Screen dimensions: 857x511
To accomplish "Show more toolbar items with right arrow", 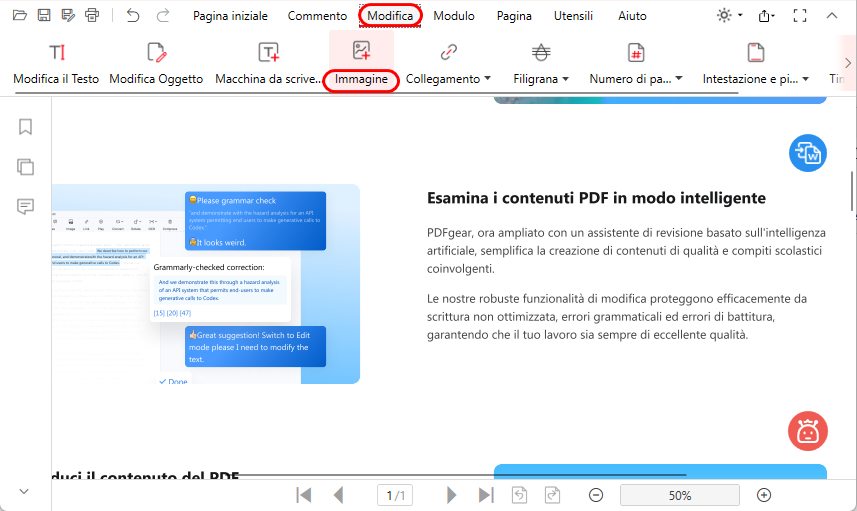I will [848, 63].
